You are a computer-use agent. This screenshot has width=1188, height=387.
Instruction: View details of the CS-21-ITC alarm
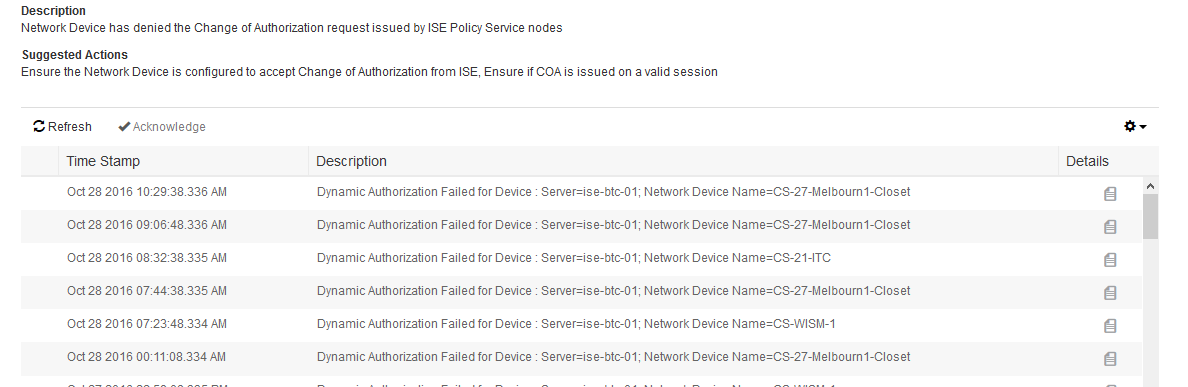coord(1110,260)
